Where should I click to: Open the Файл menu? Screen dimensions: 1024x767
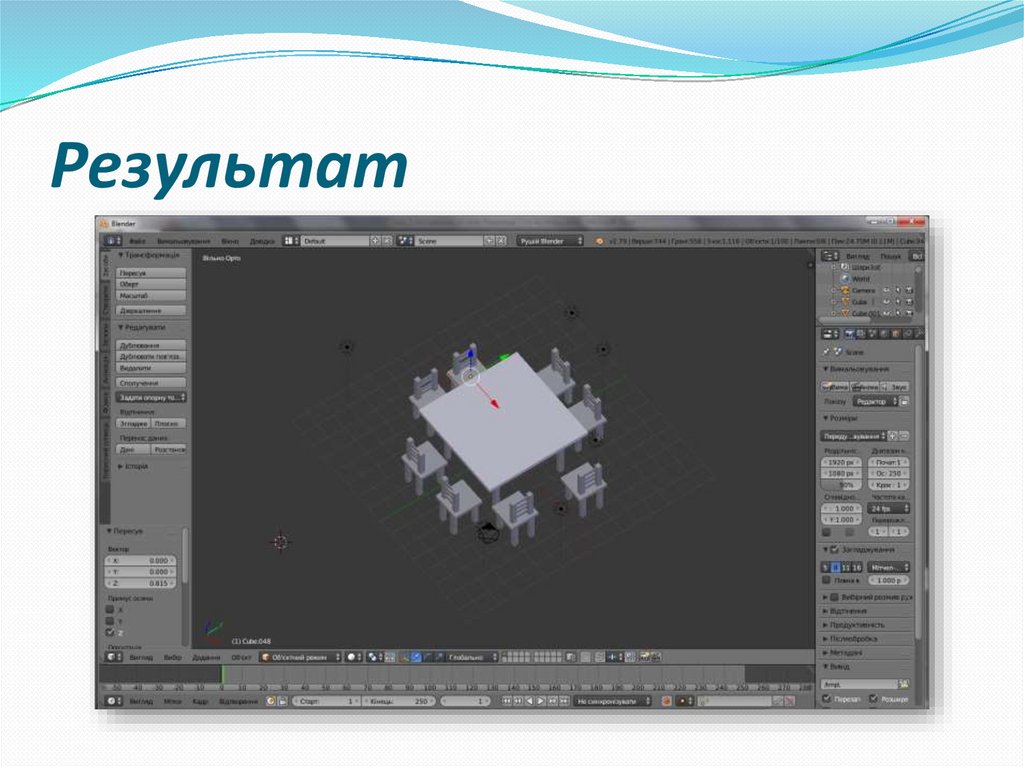(x=137, y=241)
